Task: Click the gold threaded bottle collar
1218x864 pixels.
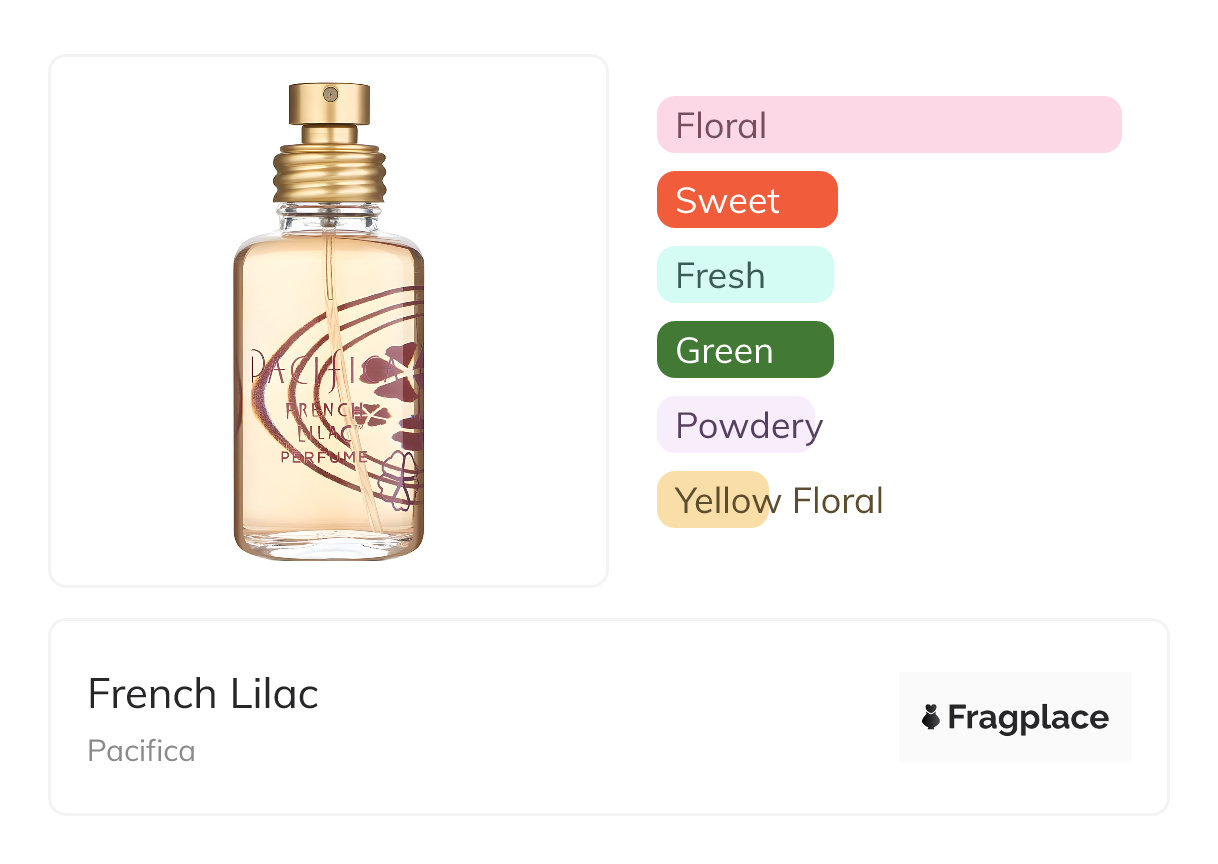Action: click(329, 173)
